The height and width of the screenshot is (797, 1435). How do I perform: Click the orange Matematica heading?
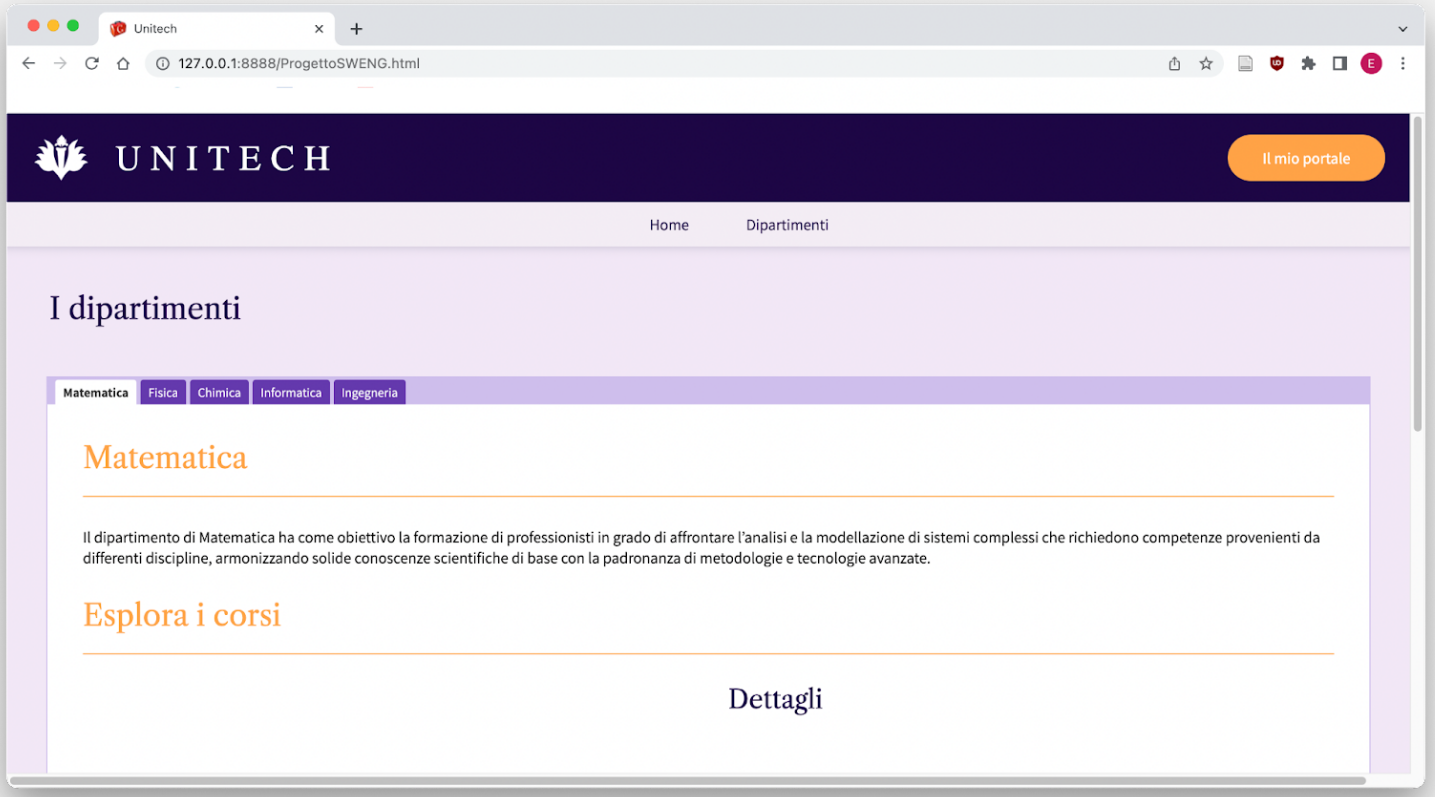165,457
